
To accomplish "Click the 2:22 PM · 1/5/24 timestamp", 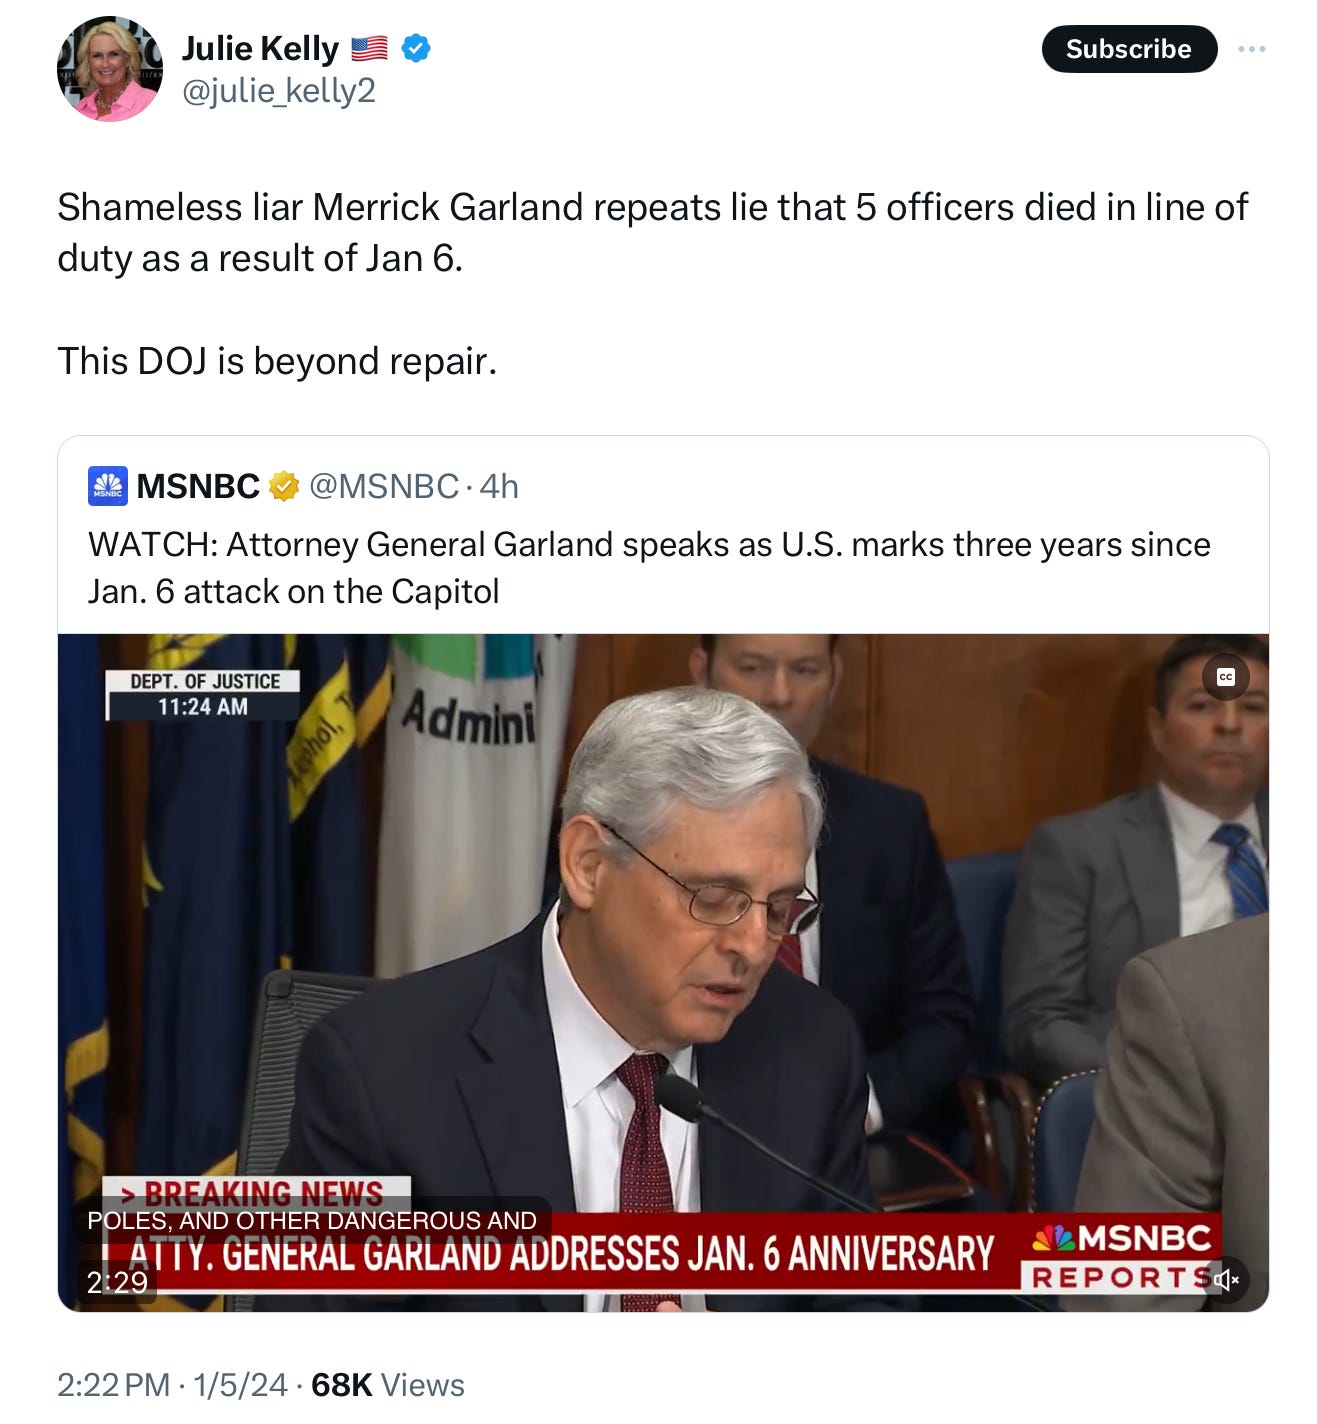I will click(x=172, y=1385).
